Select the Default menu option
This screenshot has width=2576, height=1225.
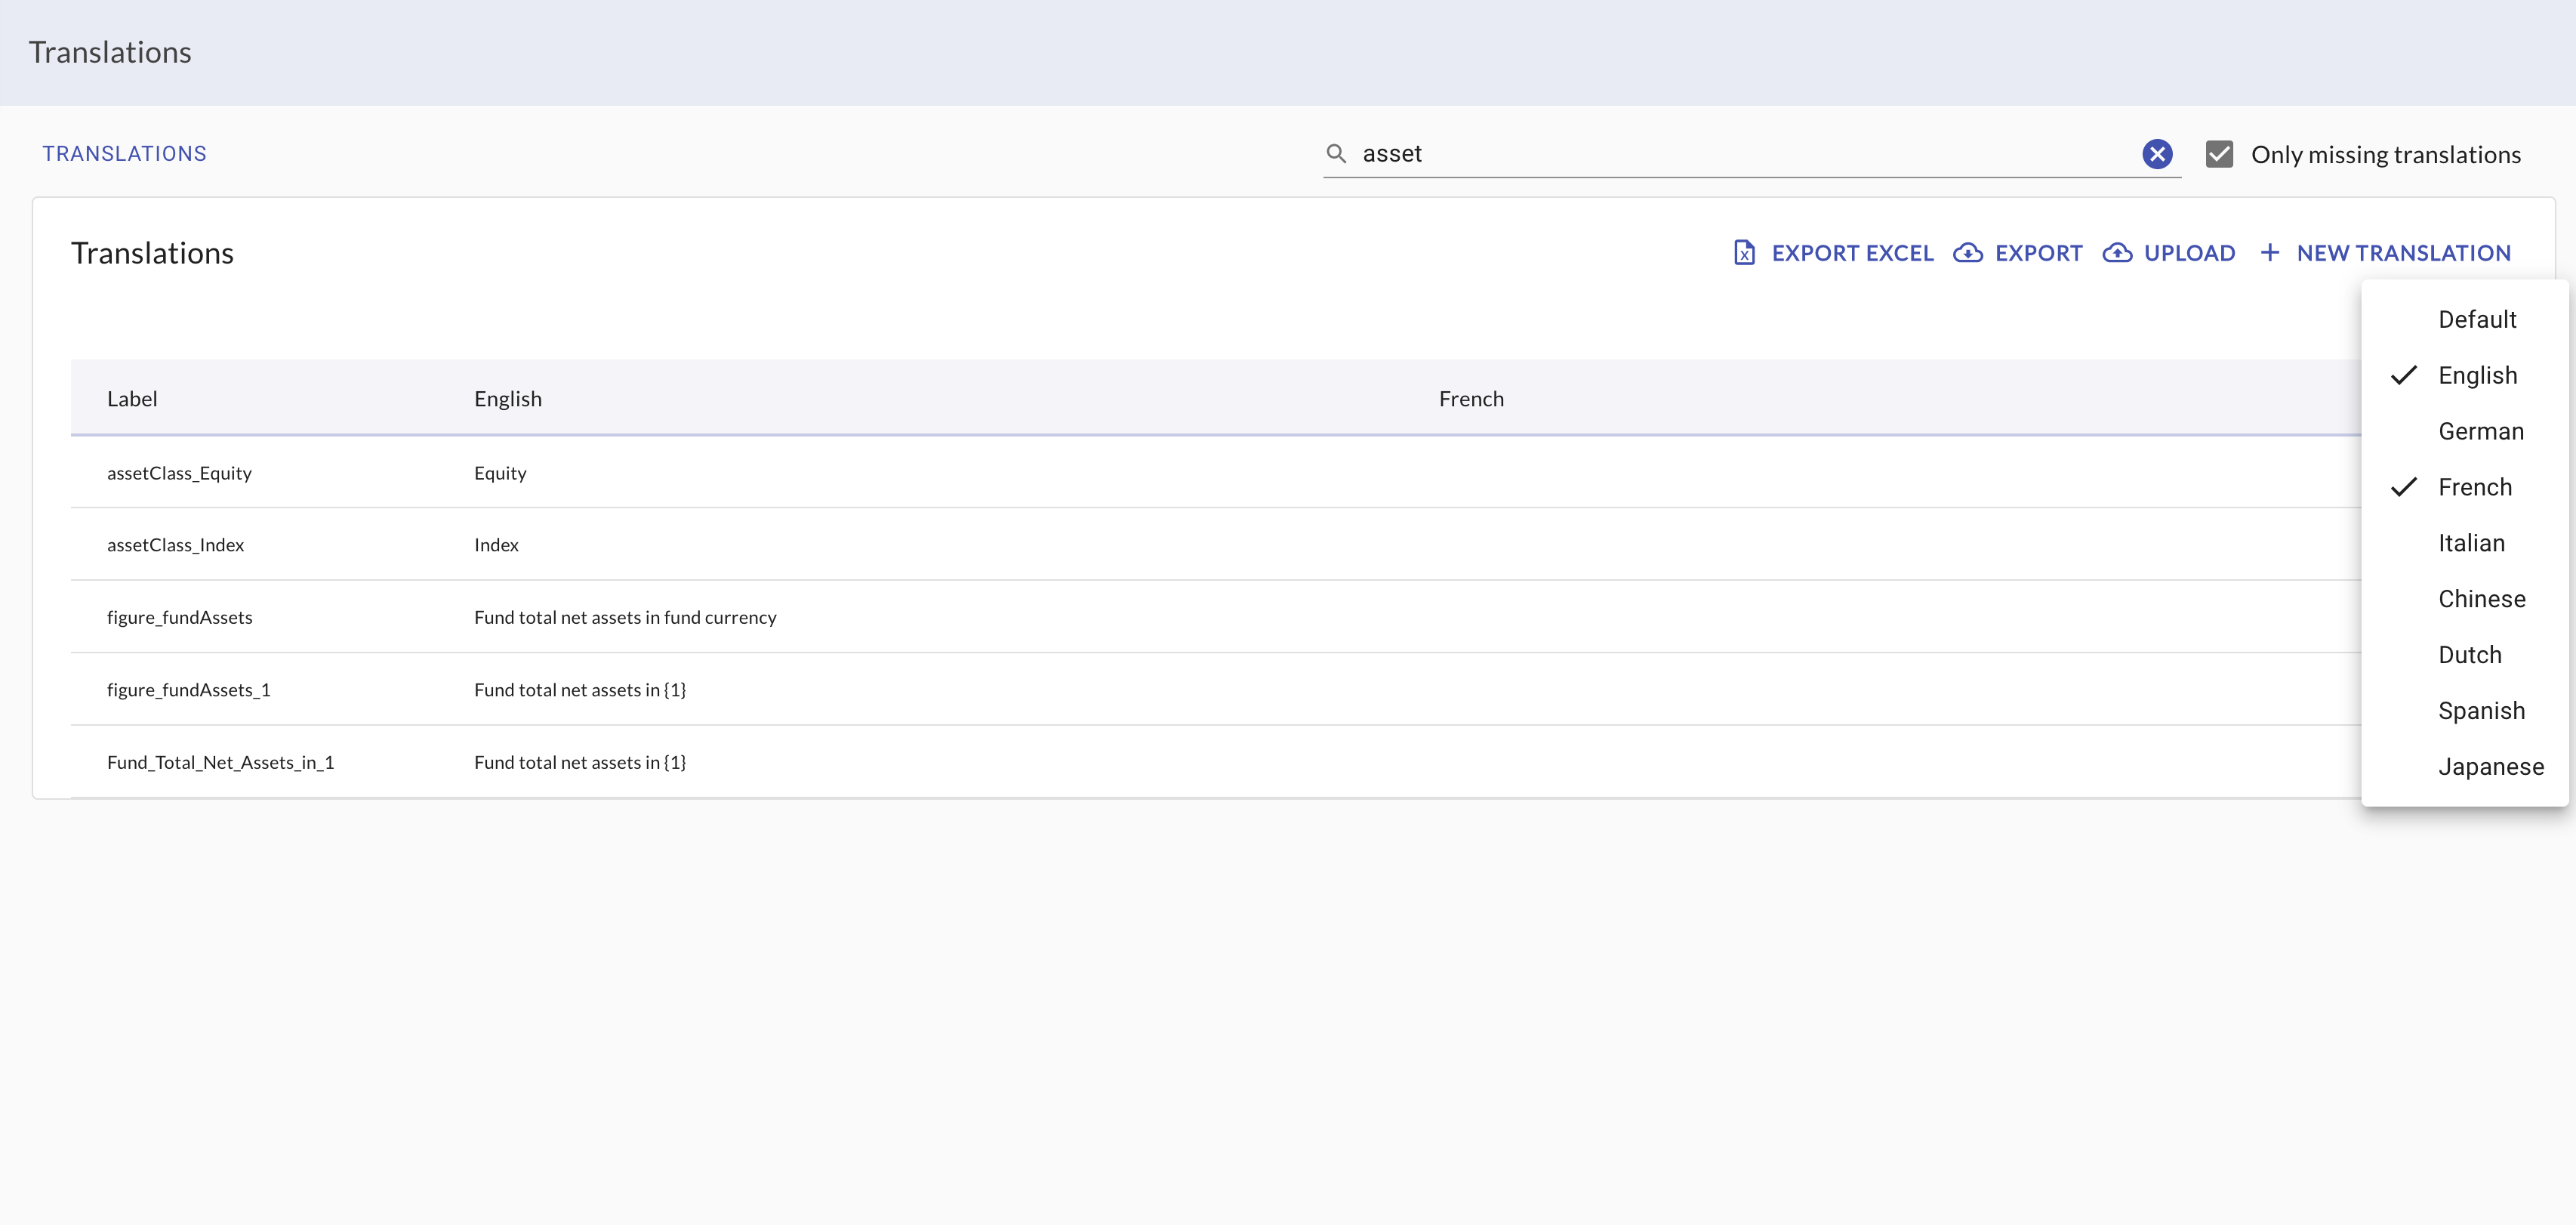point(2476,319)
